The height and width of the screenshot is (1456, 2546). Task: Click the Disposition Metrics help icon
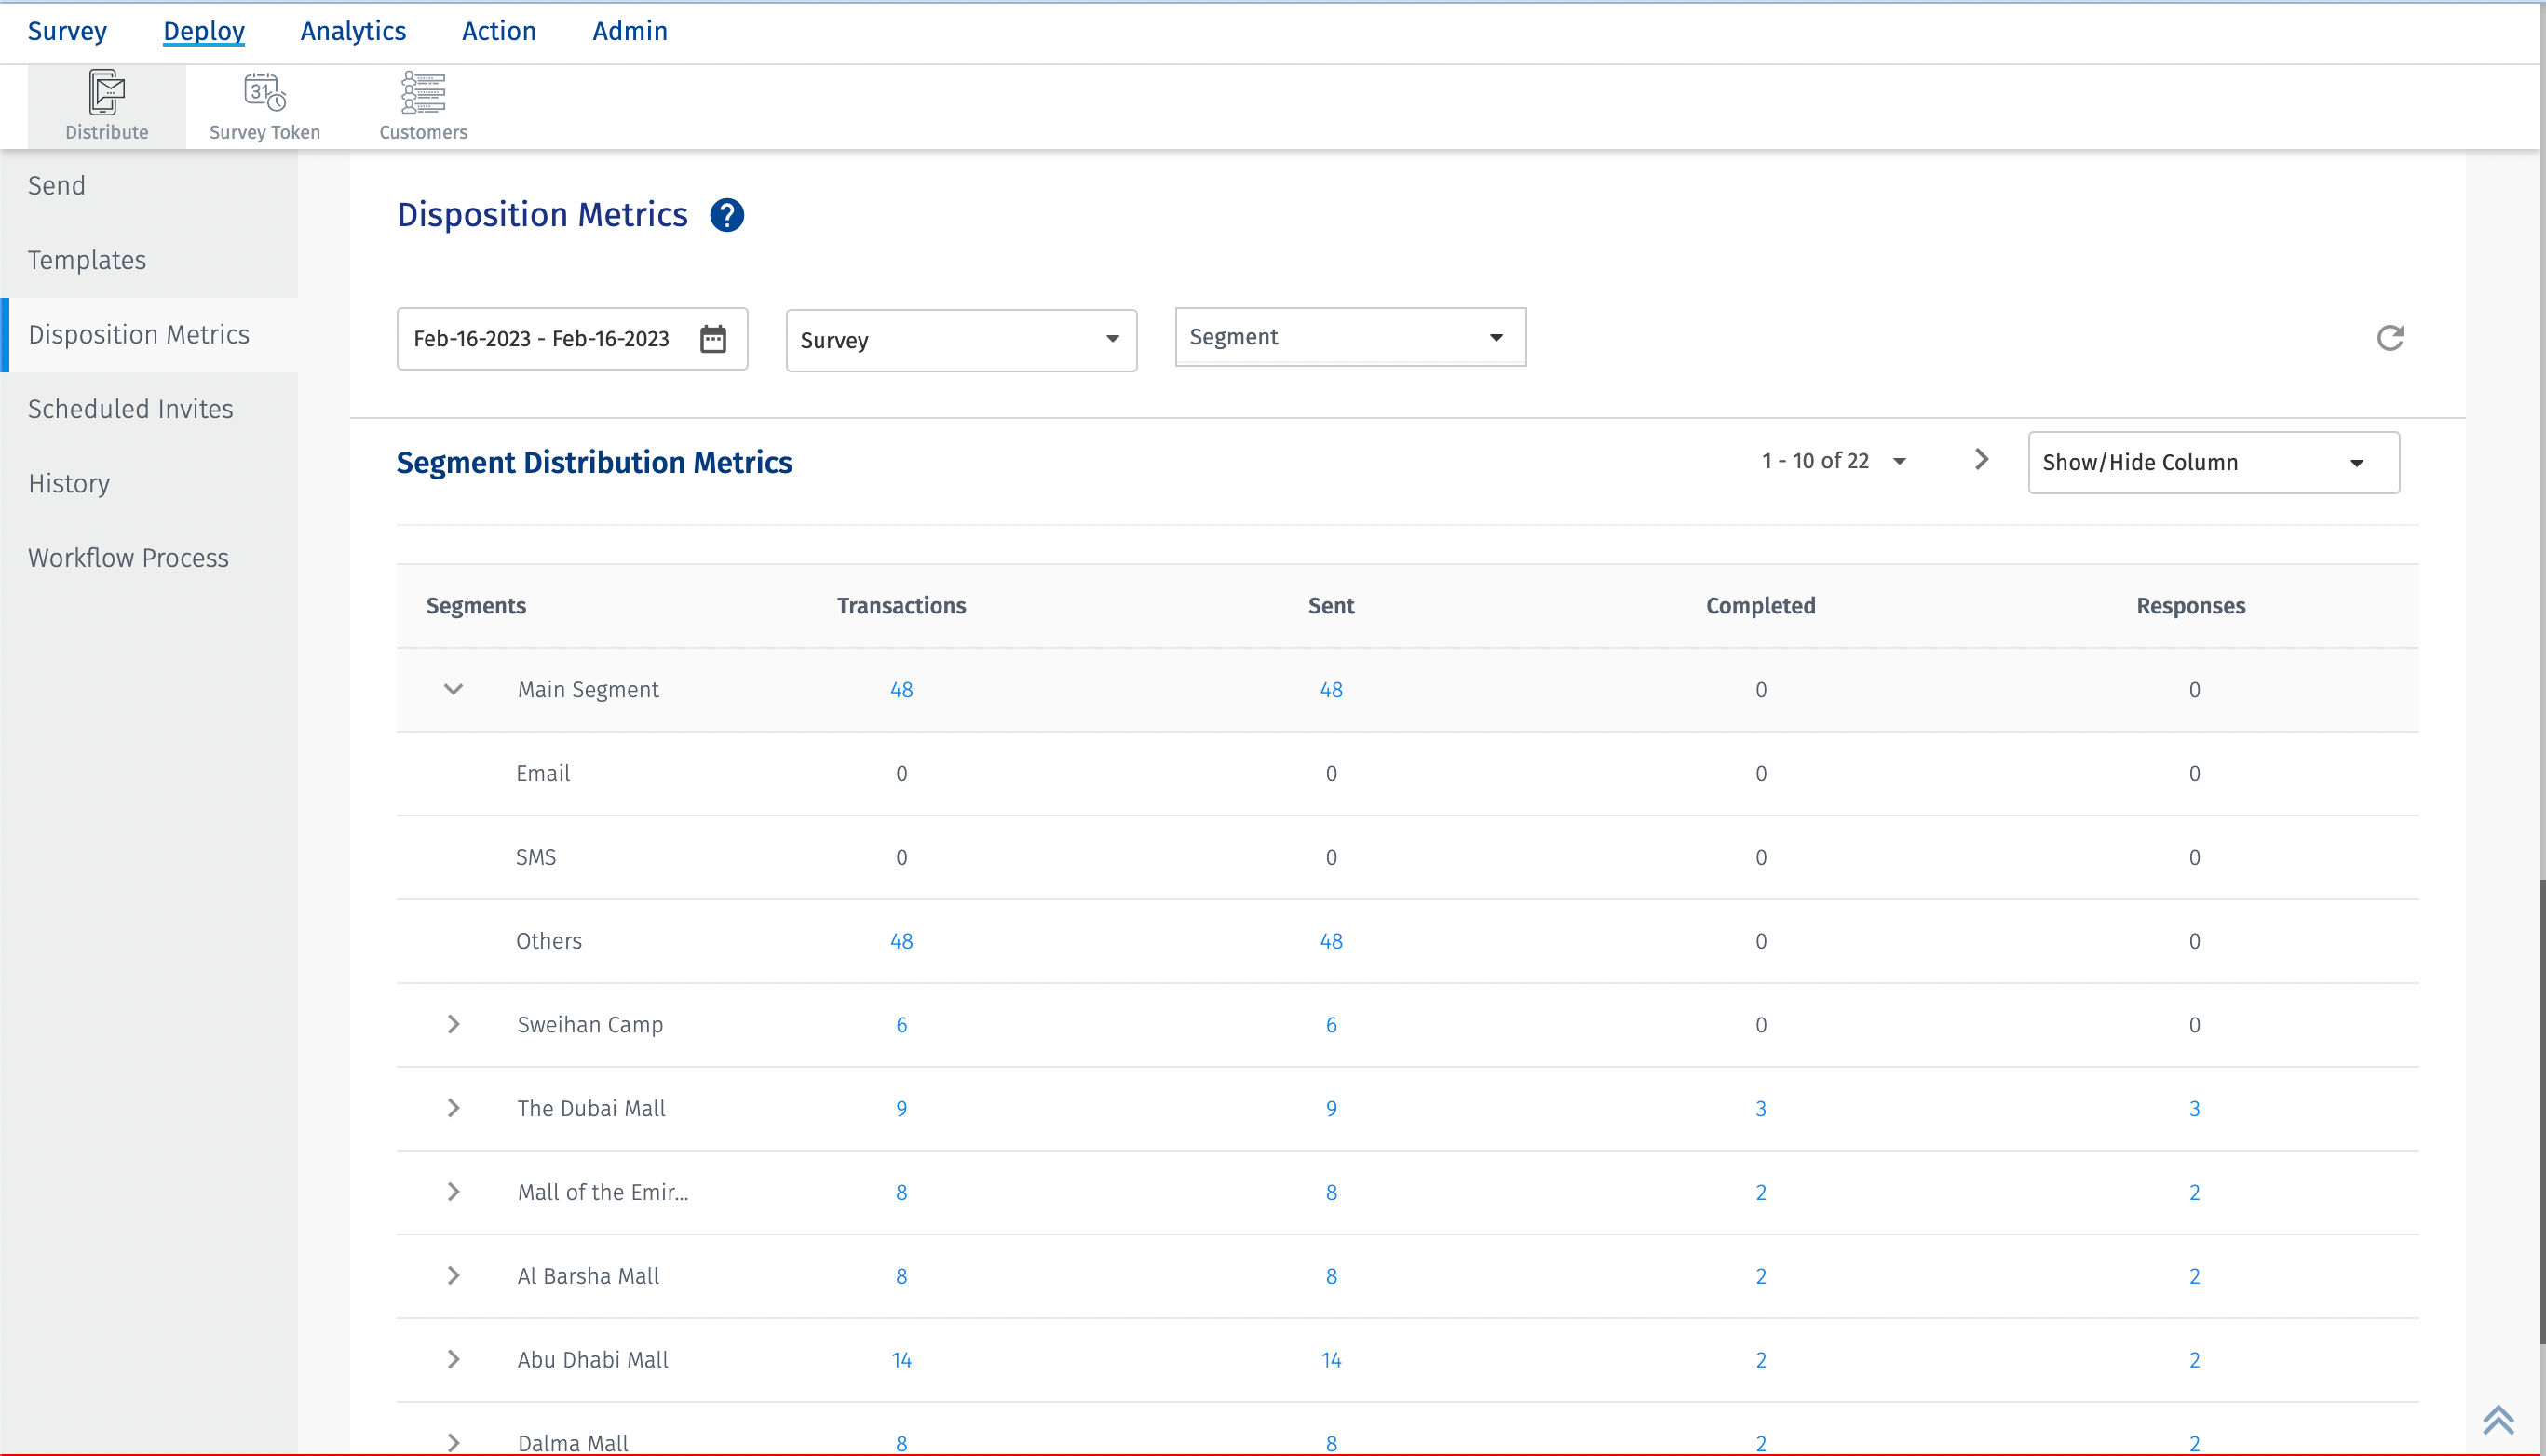coord(727,215)
